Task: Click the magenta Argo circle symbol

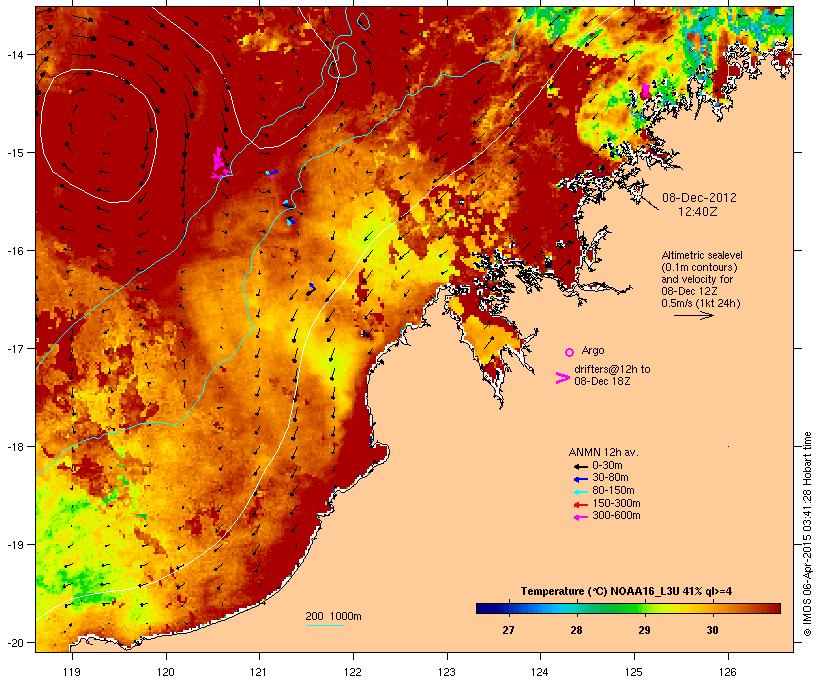Action: [x=570, y=352]
